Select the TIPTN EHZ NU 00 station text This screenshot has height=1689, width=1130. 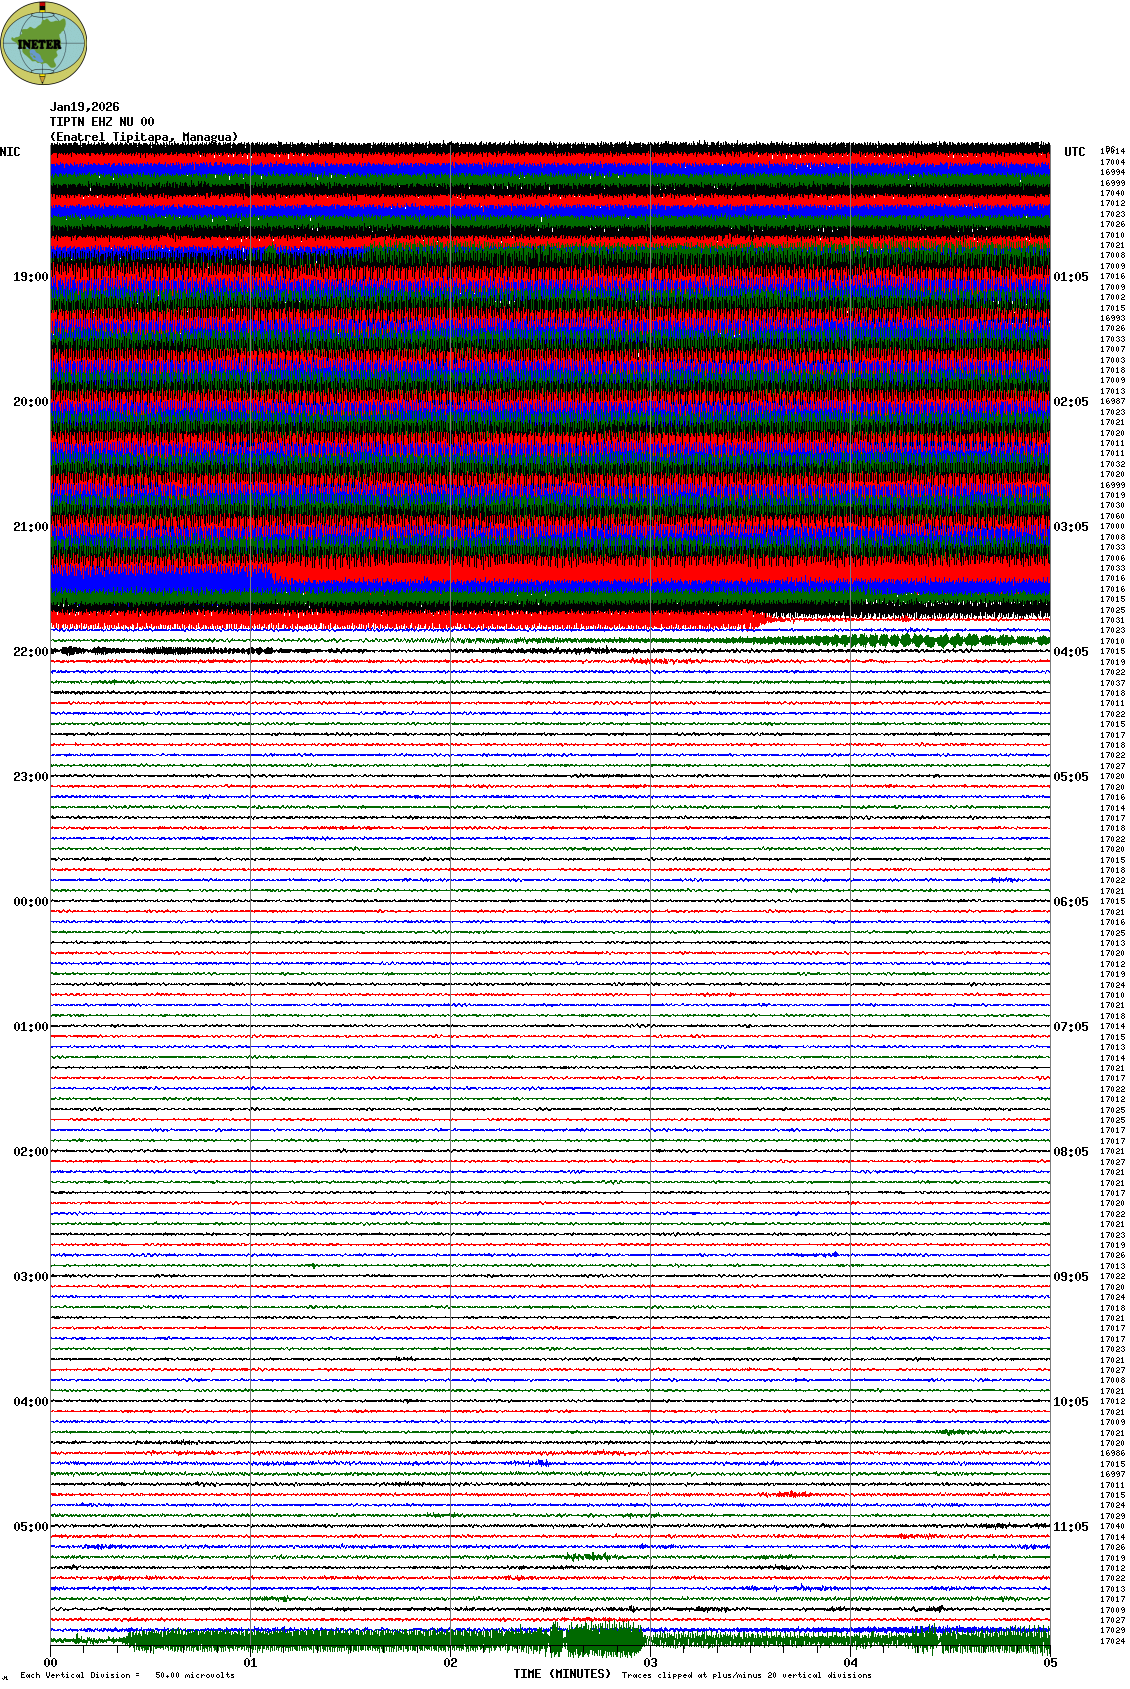[102, 122]
